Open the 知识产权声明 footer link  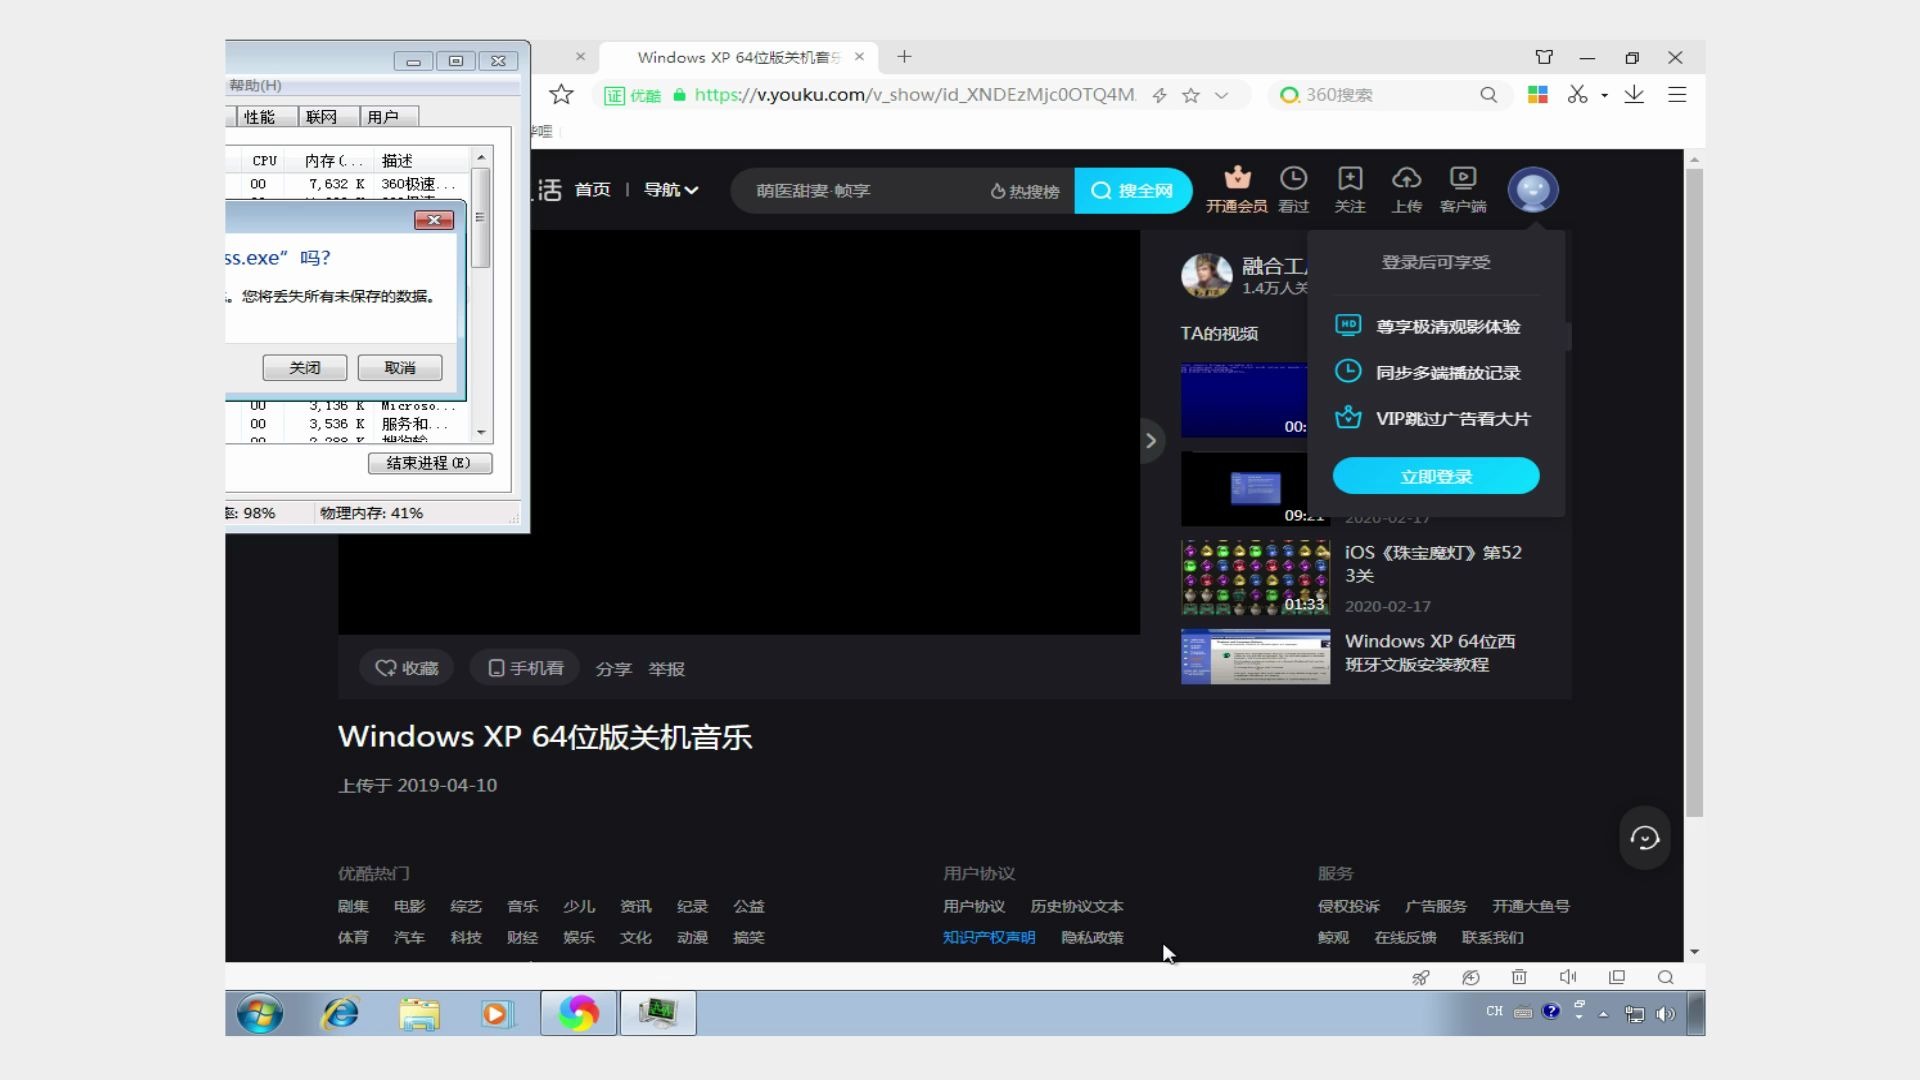pos(988,937)
